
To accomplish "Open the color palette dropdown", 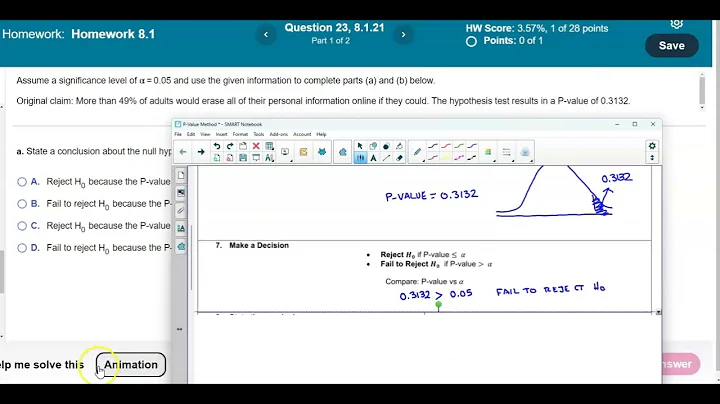I will click(x=488, y=152).
